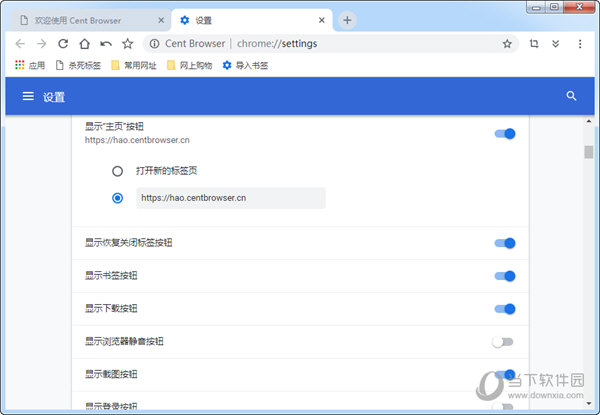Restore closed tab with undo arrow icon

[106, 44]
